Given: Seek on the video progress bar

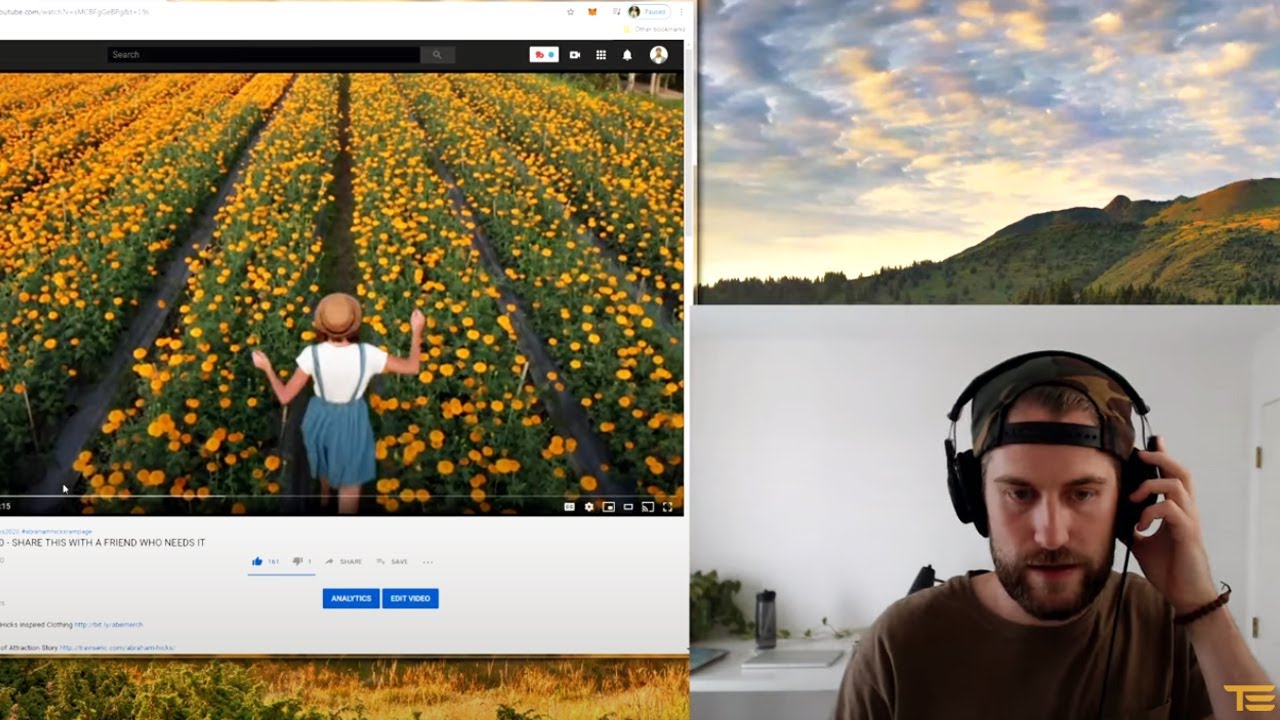Looking at the screenshot, I should tap(341, 496).
